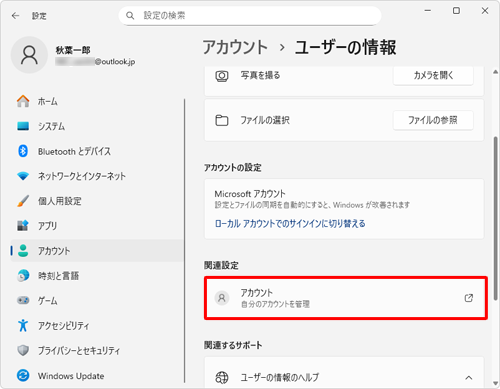Click the ファイルの参照 button
500x389 pixels.
[433, 120]
